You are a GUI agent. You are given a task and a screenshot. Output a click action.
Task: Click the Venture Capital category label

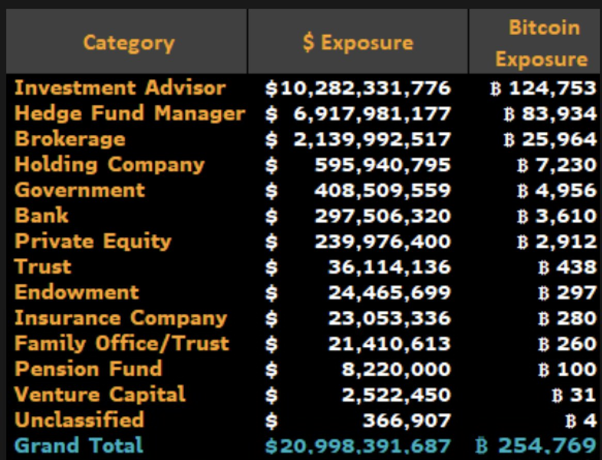(100, 394)
